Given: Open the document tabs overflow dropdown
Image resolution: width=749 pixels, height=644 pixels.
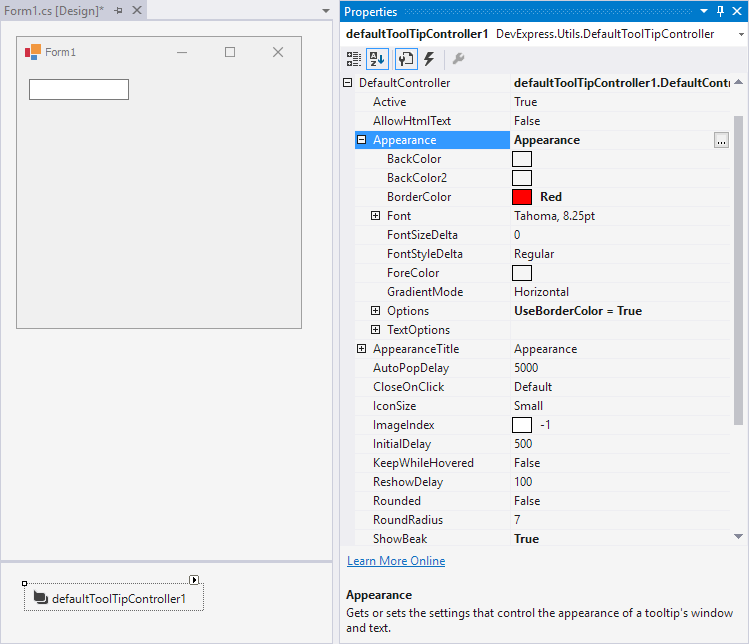Looking at the screenshot, I should tap(326, 11).
